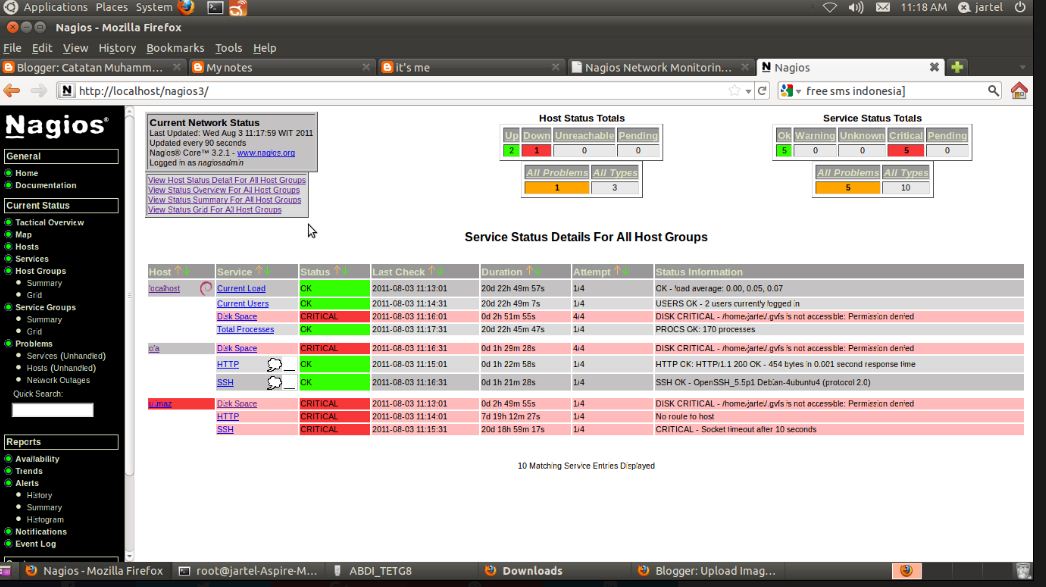Sort Status column descending with down arrow

coord(346,271)
